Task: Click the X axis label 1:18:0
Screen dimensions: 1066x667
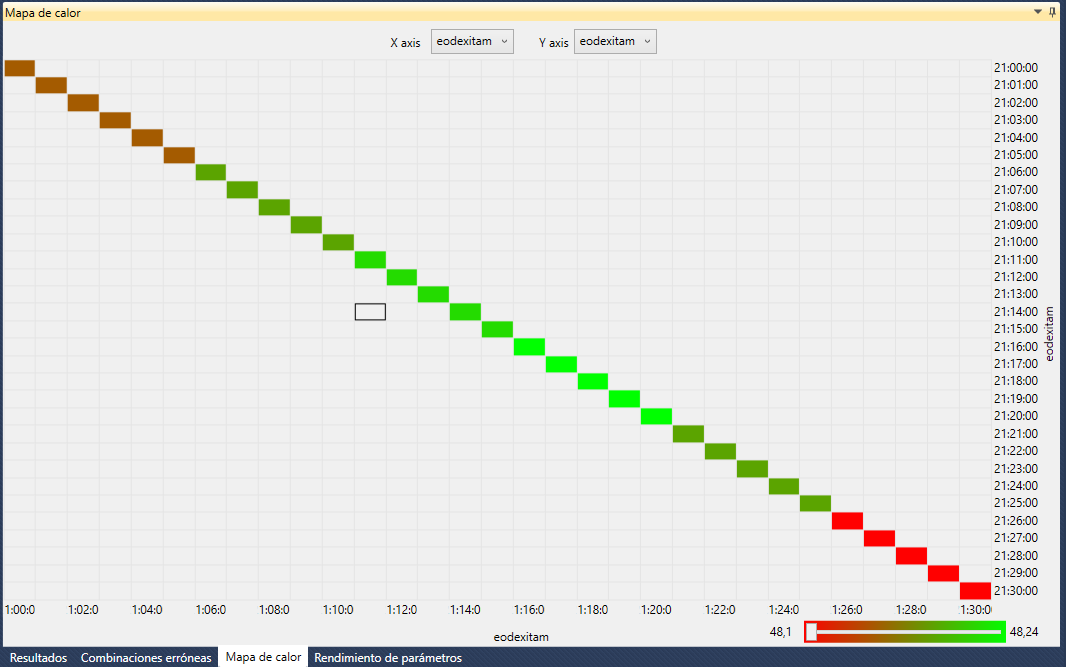Action: click(593, 610)
